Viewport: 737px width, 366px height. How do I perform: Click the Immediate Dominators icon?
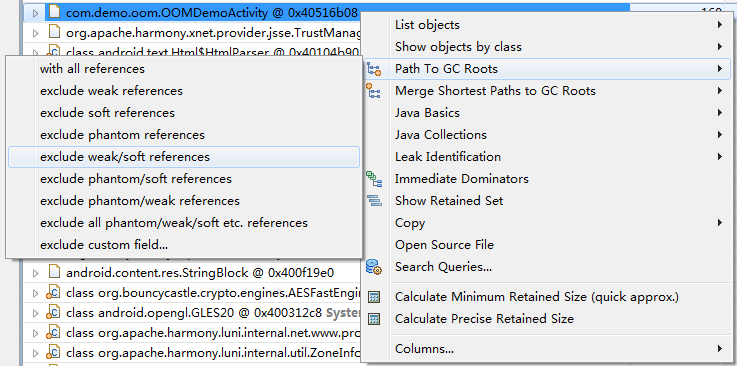click(x=374, y=179)
